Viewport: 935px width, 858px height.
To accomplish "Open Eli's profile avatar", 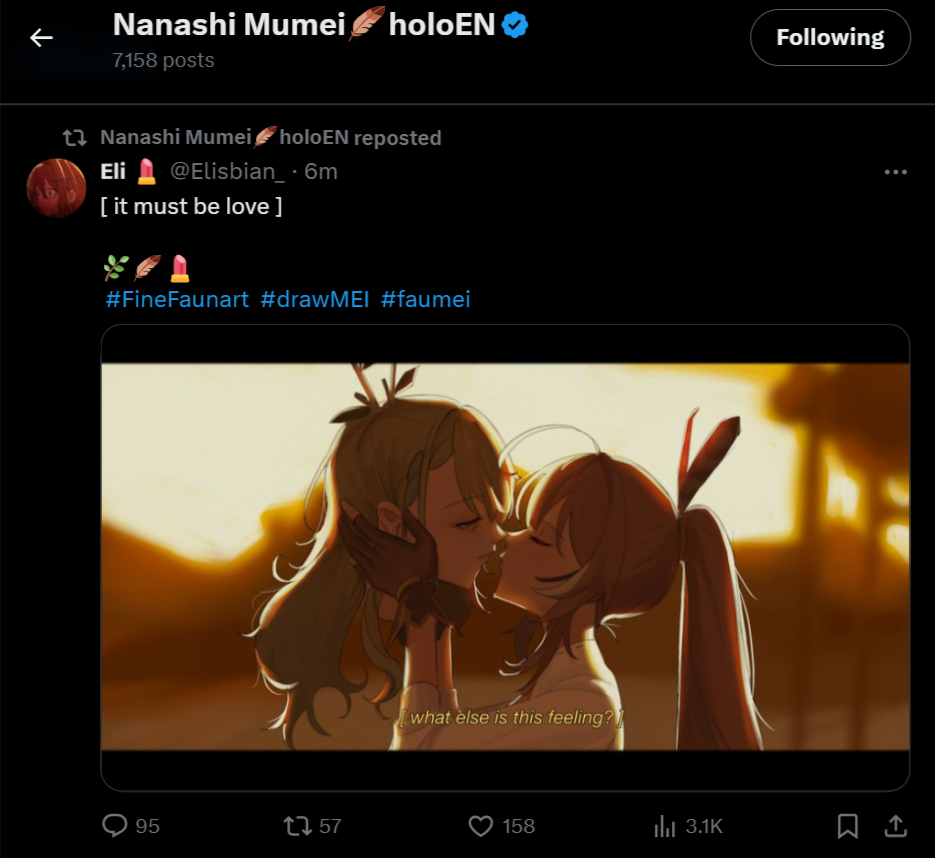I will click(57, 188).
